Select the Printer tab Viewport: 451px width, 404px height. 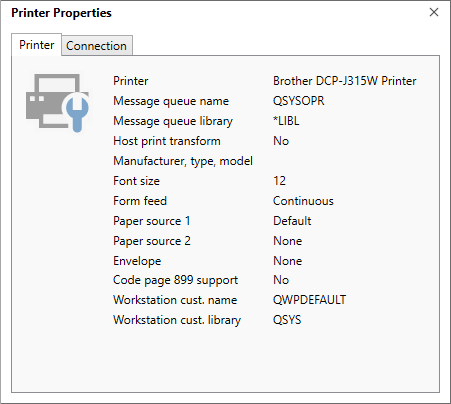(x=37, y=45)
